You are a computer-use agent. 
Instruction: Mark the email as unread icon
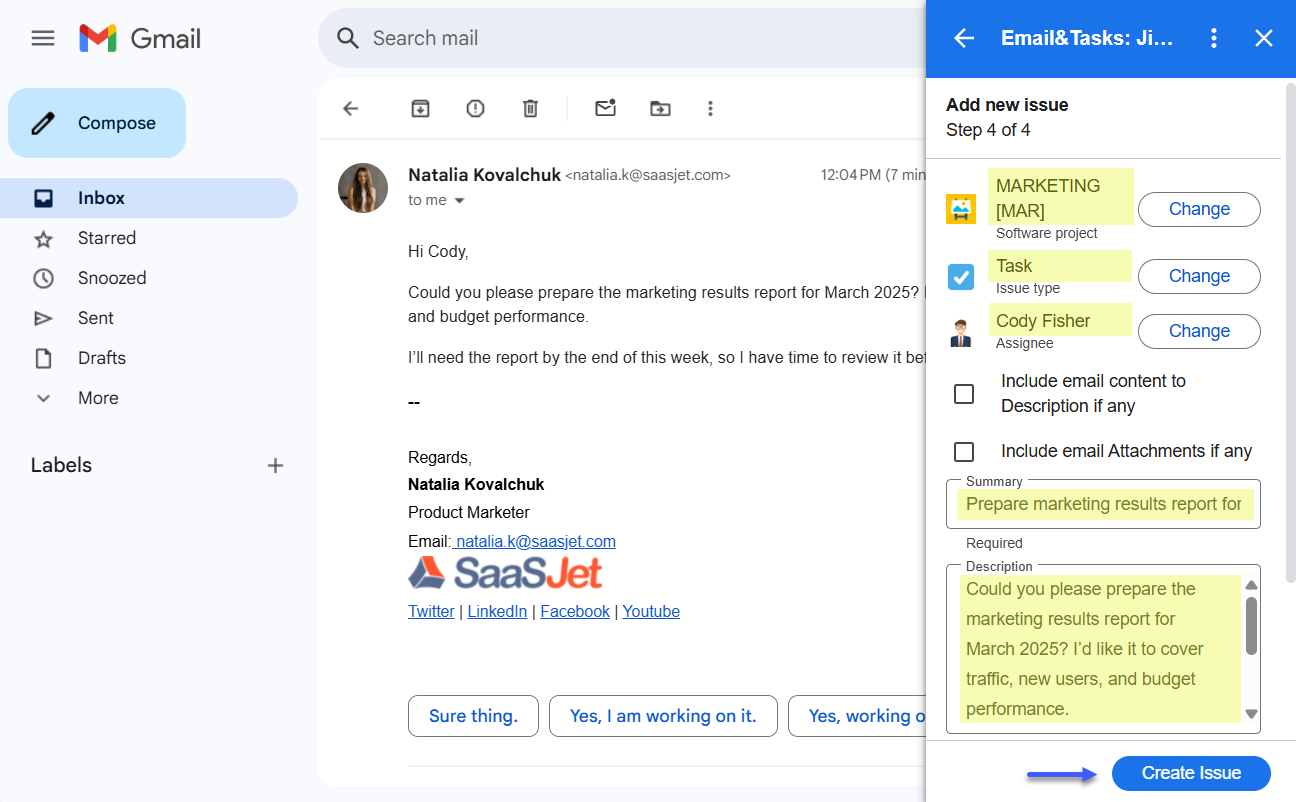pyautogui.click(x=605, y=108)
